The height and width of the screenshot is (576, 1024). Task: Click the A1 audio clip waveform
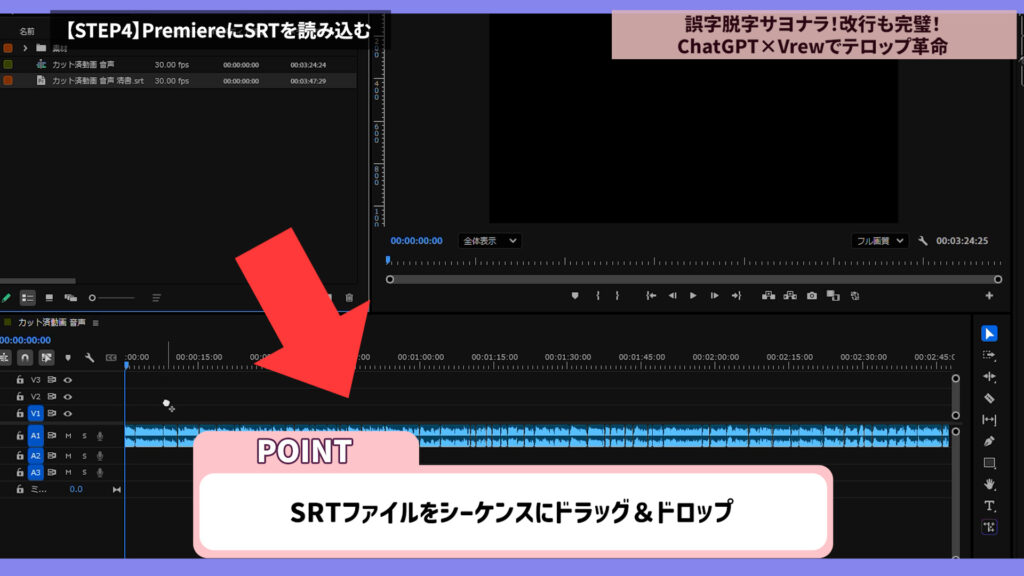click(537, 436)
